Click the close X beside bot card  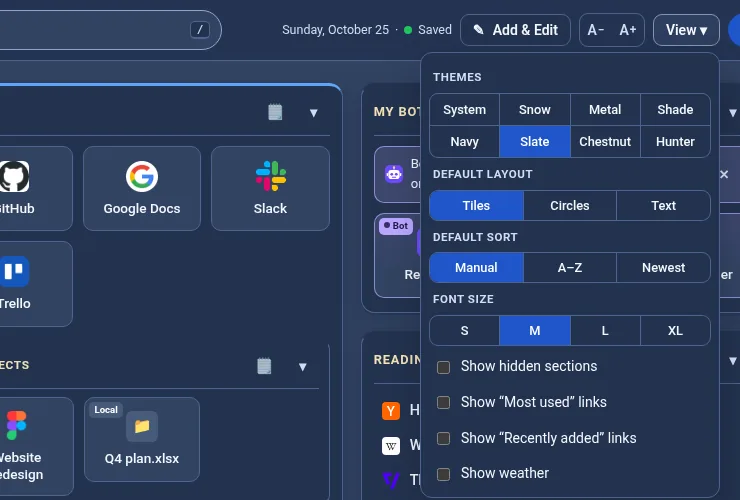724,174
